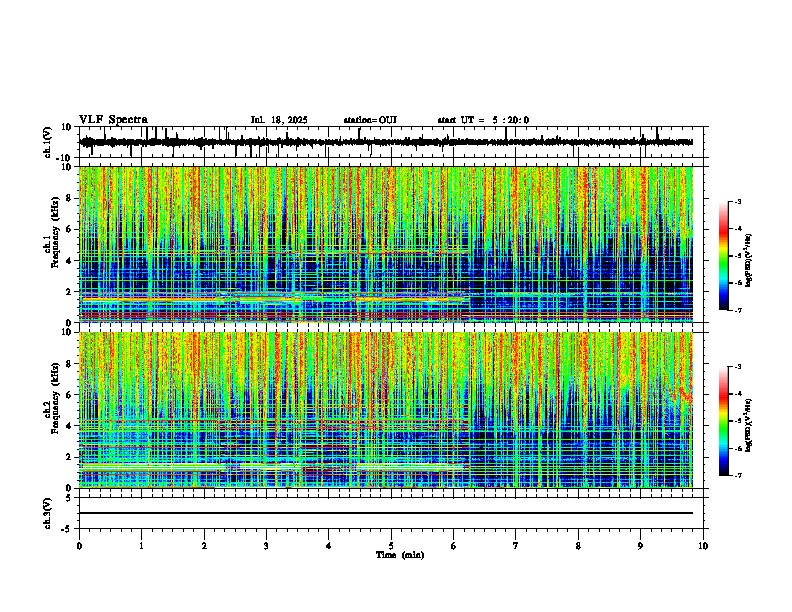Click the "-7" label on ch.2 color bar

point(737,475)
